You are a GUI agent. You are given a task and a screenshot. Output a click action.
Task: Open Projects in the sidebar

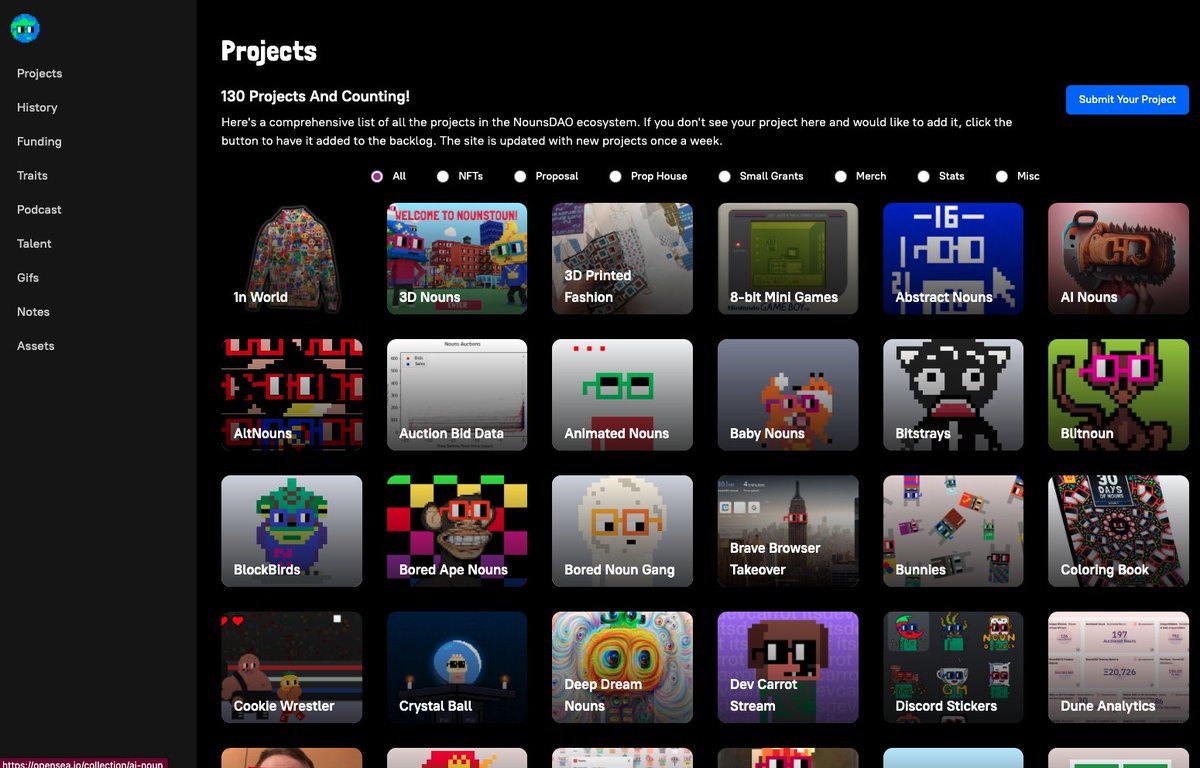coord(39,74)
